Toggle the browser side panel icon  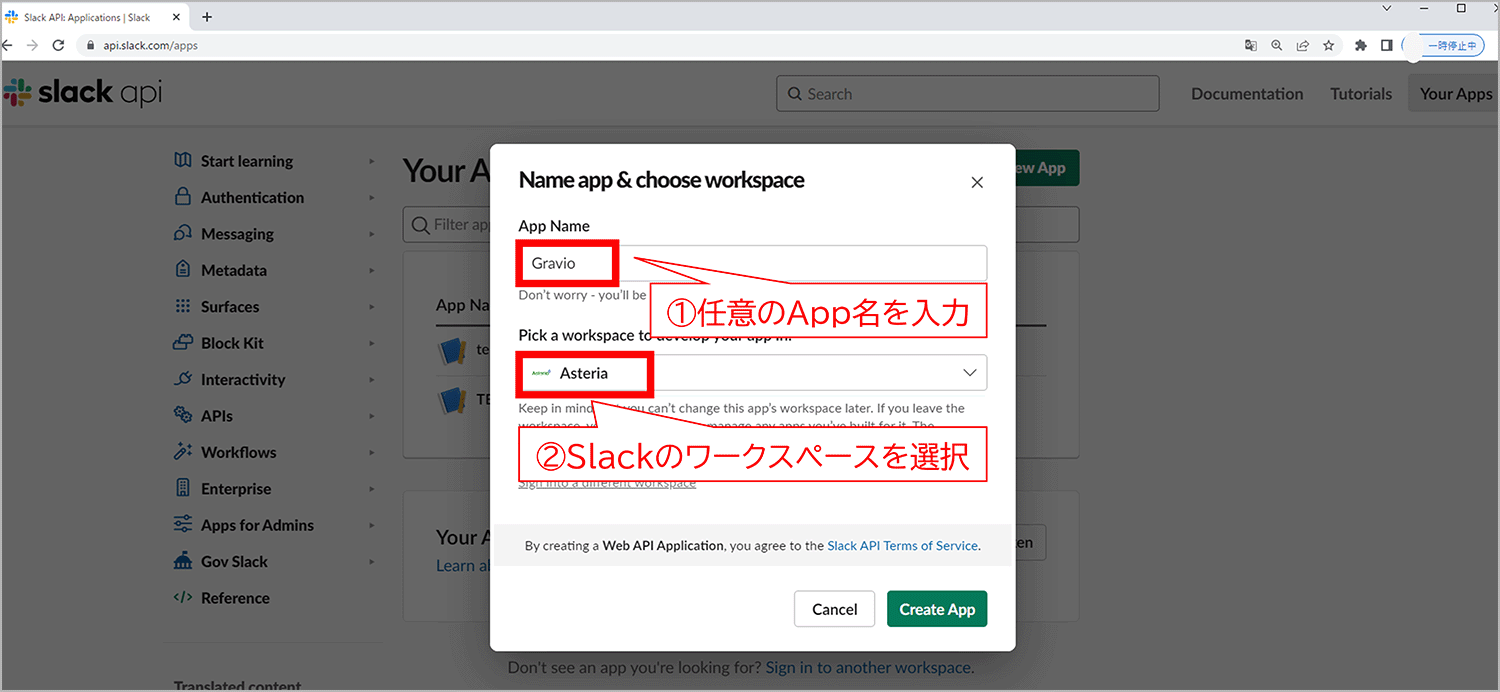coord(1387,45)
